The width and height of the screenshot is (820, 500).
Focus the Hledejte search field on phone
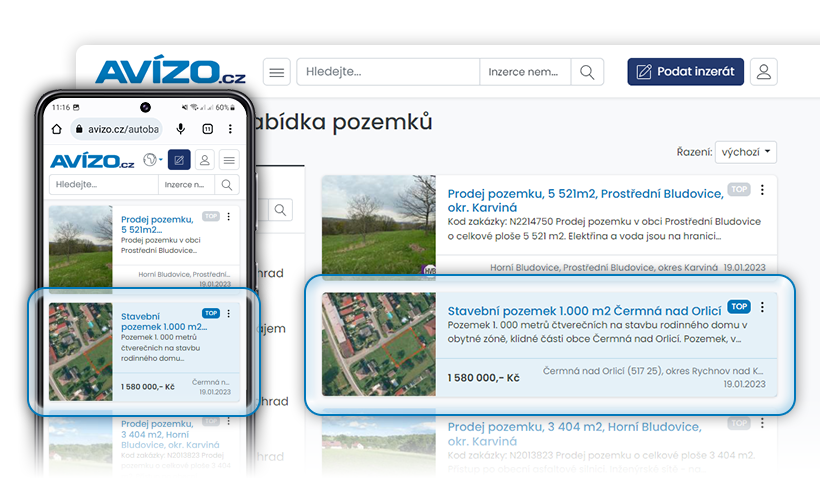[x=104, y=185]
